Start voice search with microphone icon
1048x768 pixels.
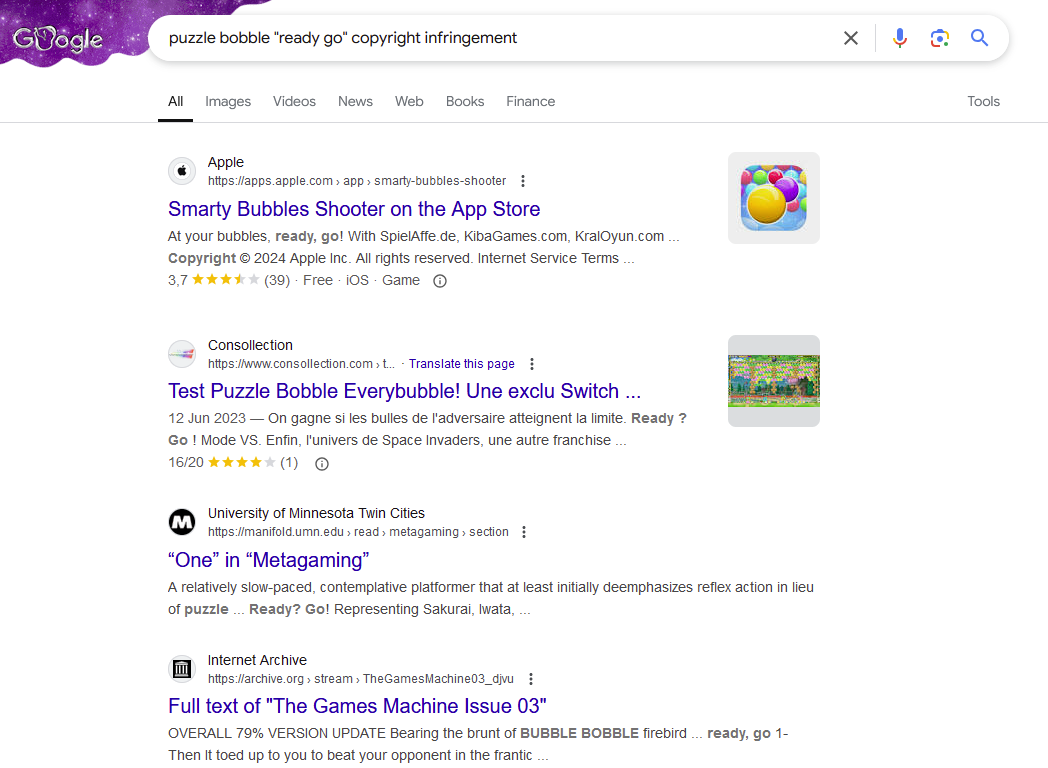[900, 38]
